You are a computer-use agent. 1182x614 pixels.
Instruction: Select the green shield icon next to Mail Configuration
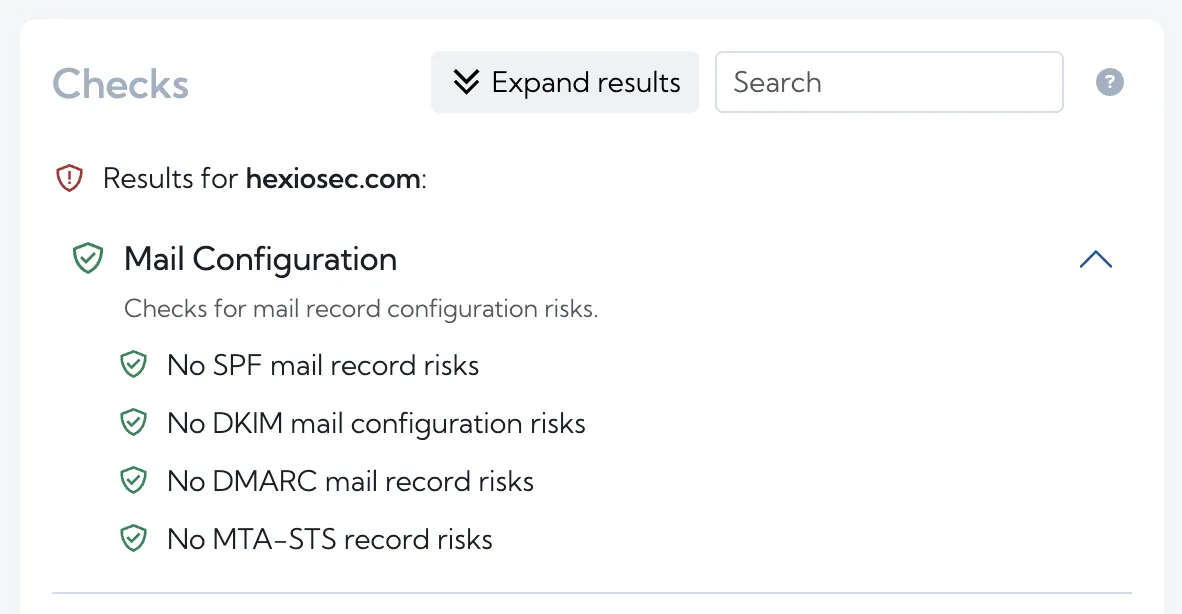(x=88, y=258)
